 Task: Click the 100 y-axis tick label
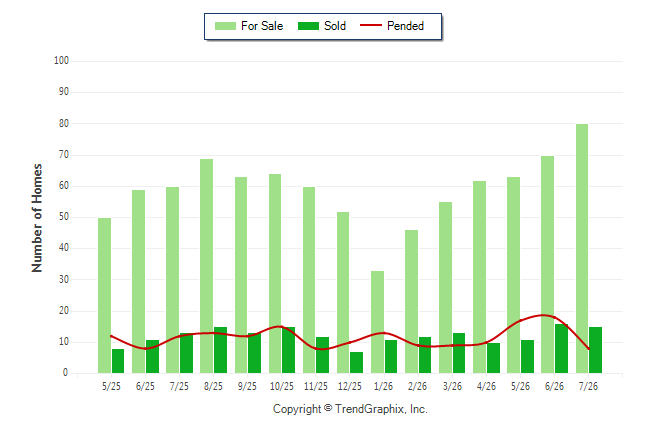[x=61, y=61]
